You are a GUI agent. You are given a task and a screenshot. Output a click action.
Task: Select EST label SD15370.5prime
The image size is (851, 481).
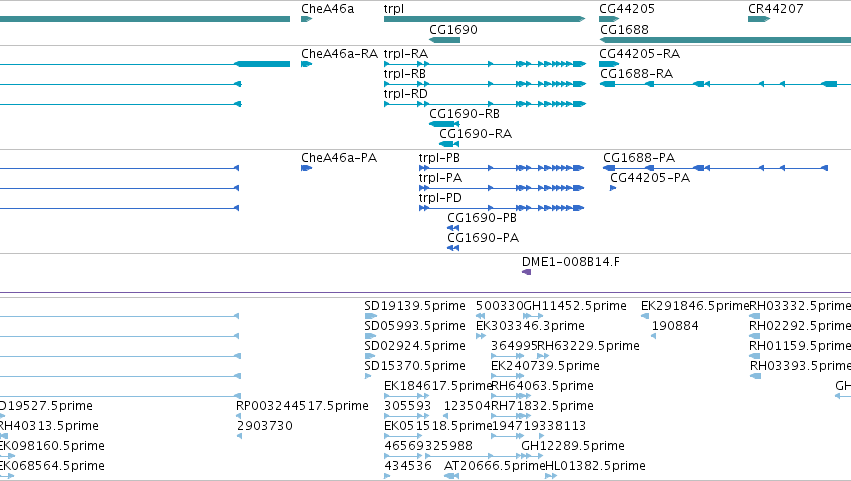[x=415, y=366]
